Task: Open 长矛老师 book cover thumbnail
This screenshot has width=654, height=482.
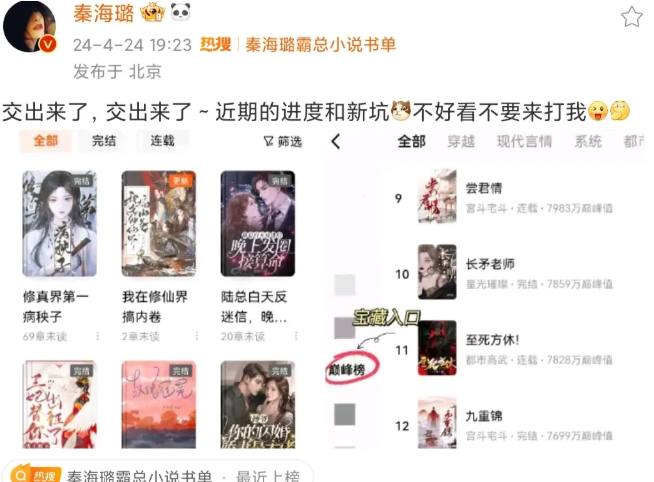Action: point(437,272)
